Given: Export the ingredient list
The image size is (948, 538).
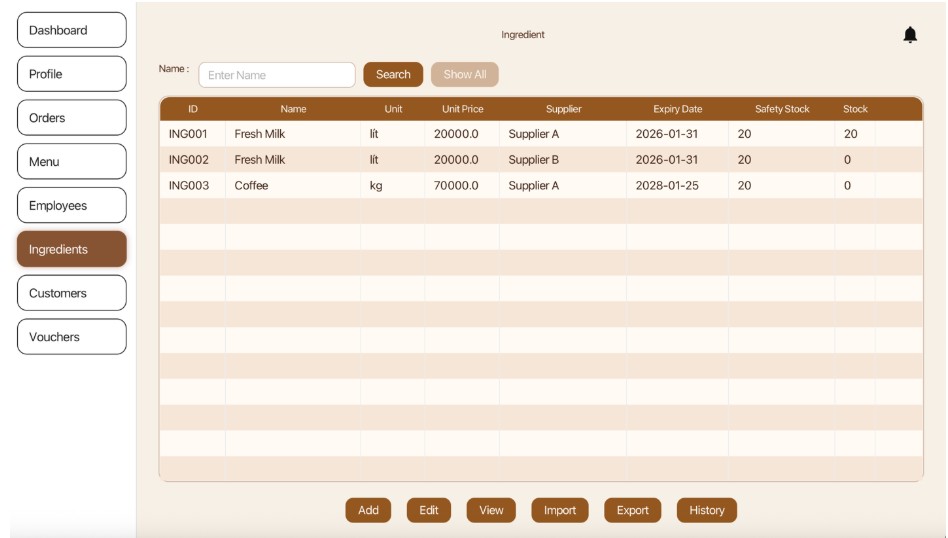Looking at the screenshot, I should tap(632, 510).
